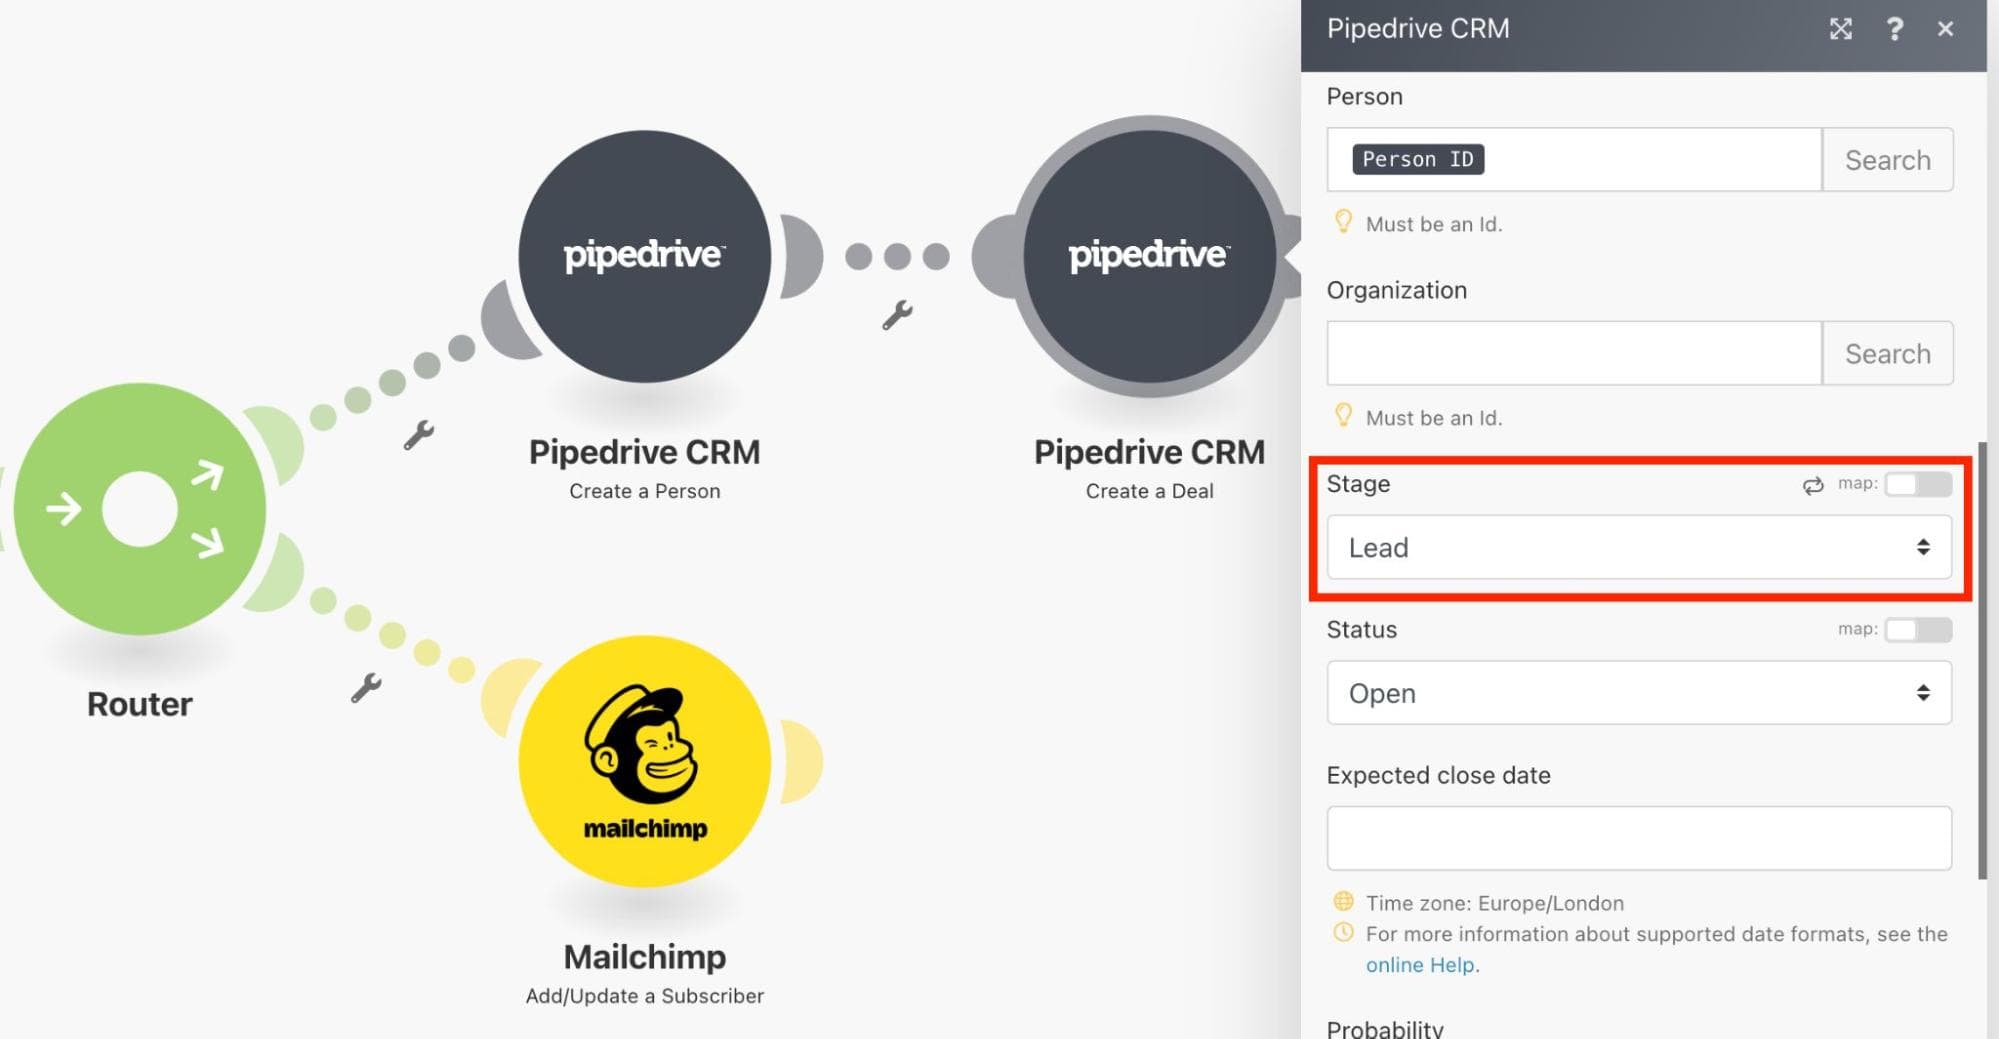The width and height of the screenshot is (1999, 1039).
Task: Click the Expected close date field
Action: click(1638, 838)
